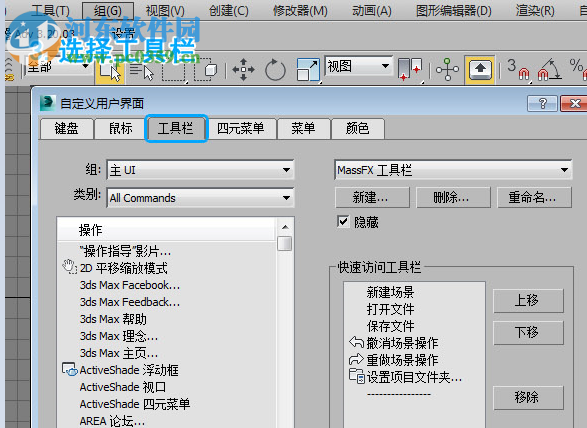Uncheck the 隐藏 checkbox

point(343,222)
